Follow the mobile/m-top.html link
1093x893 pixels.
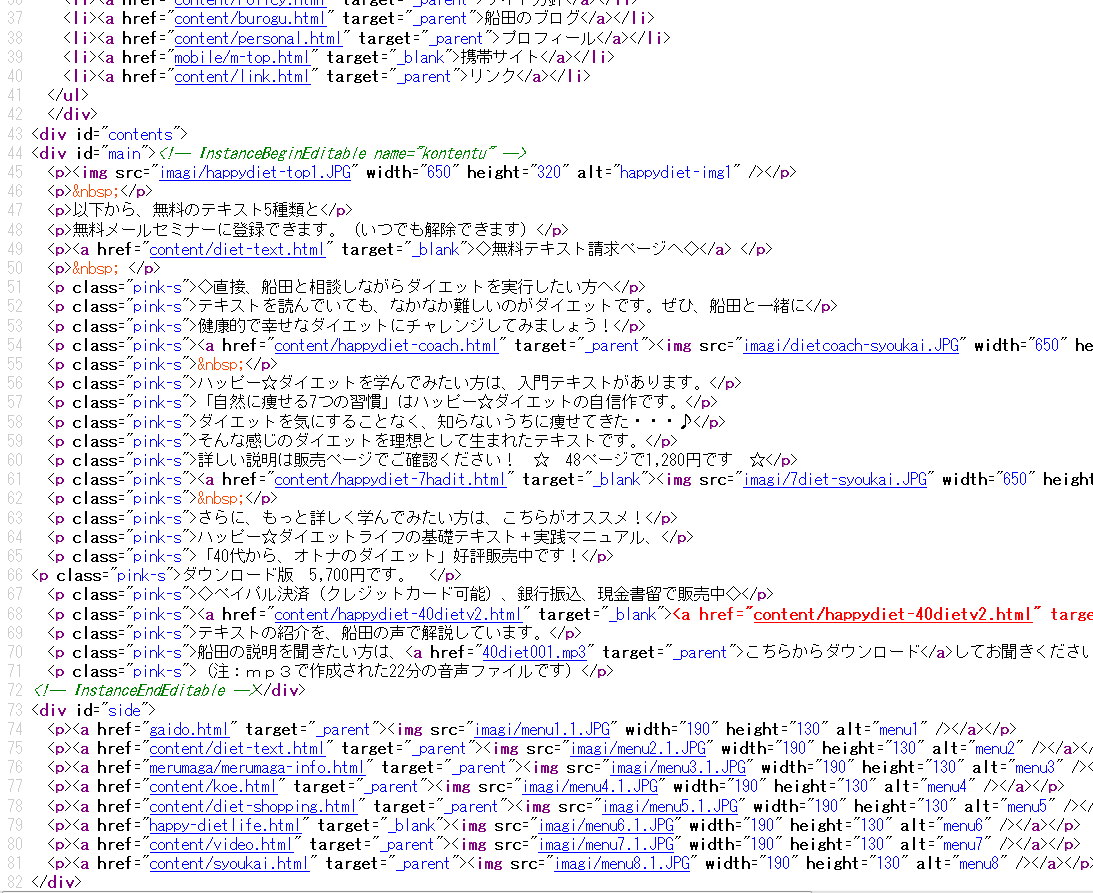point(242,57)
